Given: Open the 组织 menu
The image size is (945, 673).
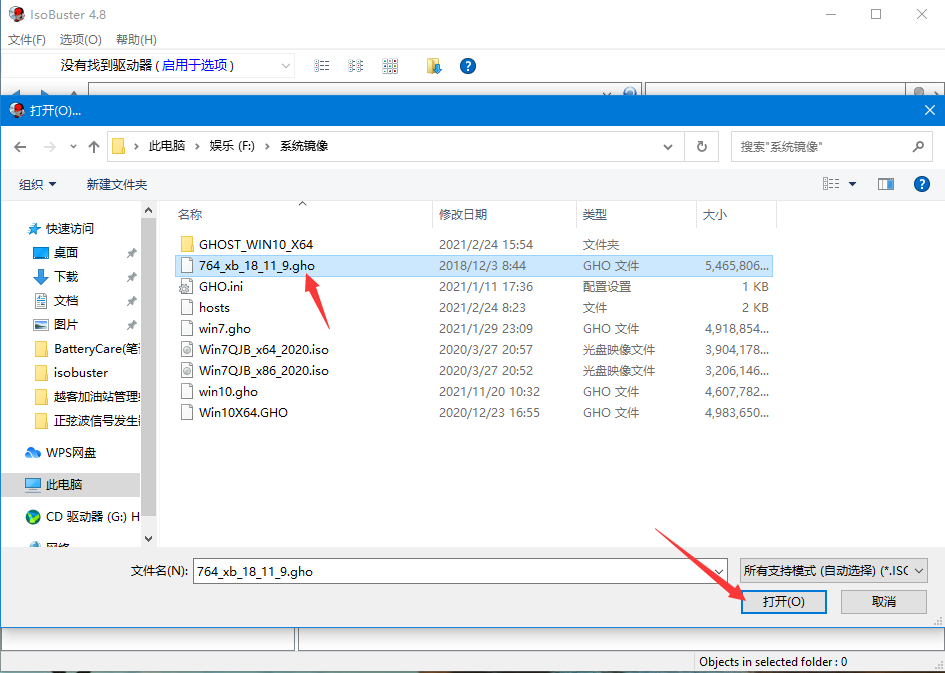Looking at the screenshot, I should 38,184.
